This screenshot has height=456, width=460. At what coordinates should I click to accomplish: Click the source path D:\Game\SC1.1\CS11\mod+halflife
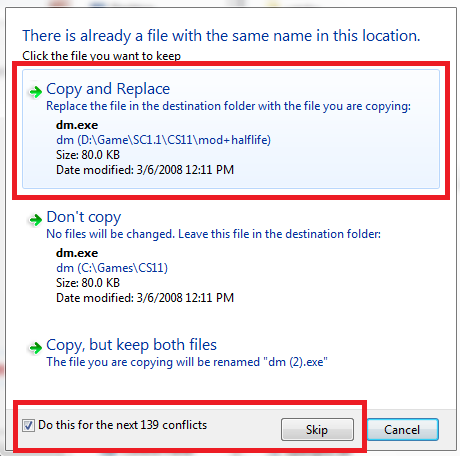(x=163, y=140)
